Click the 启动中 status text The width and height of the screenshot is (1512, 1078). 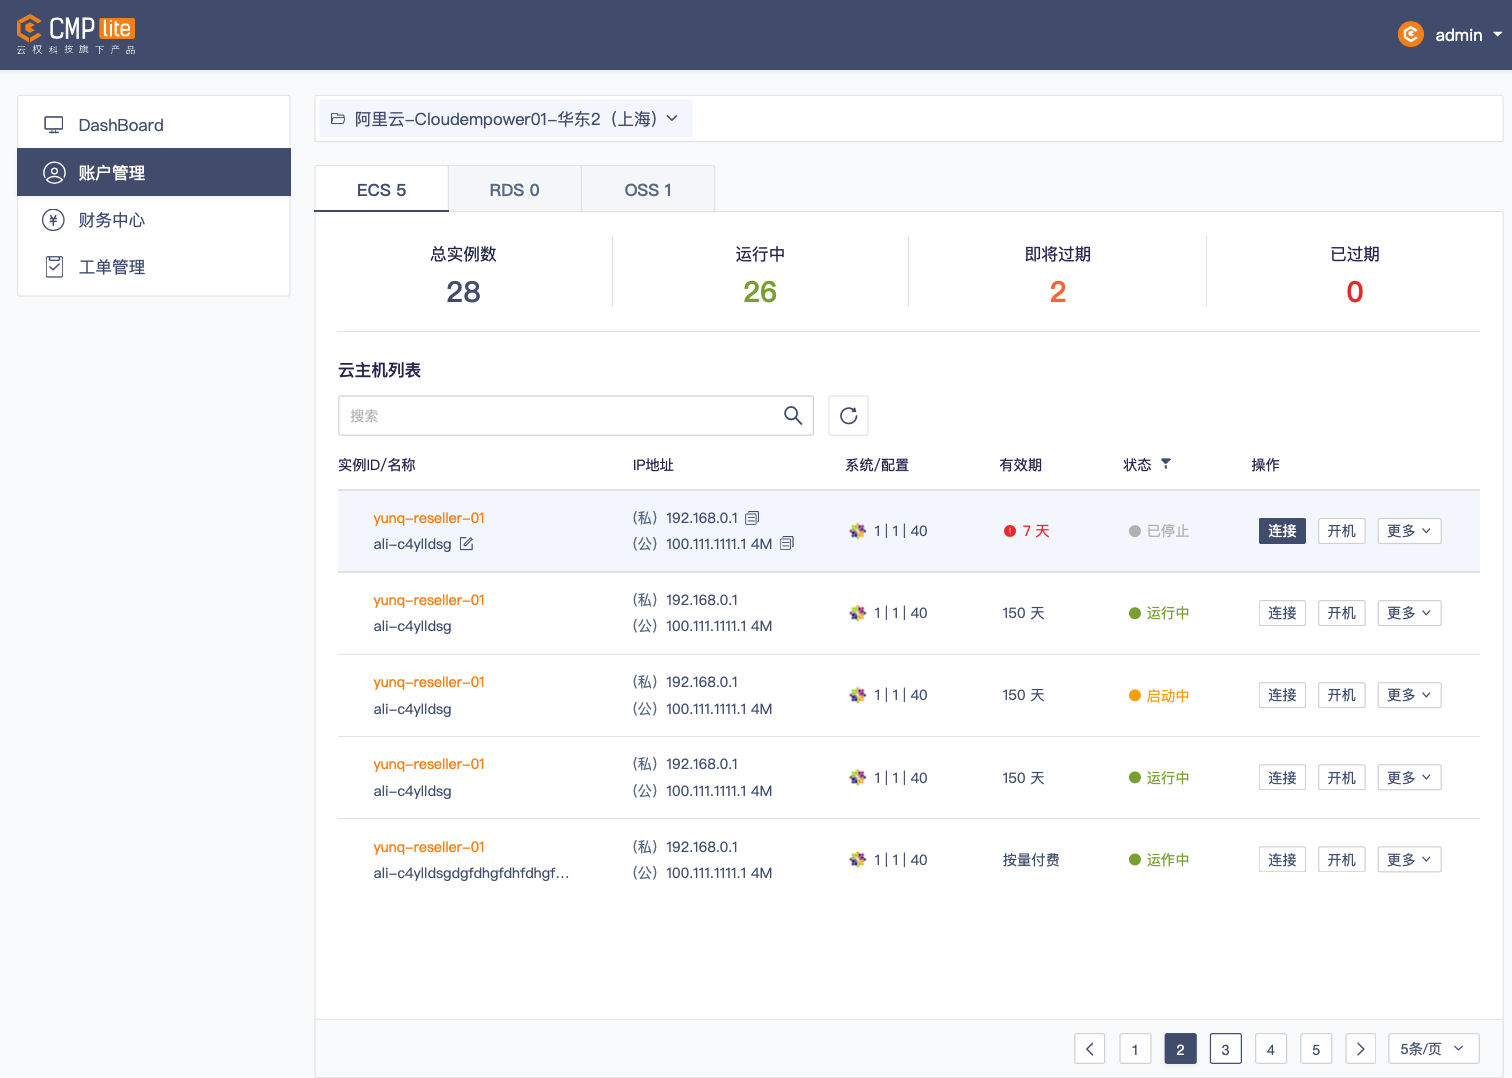point(1168,696)
